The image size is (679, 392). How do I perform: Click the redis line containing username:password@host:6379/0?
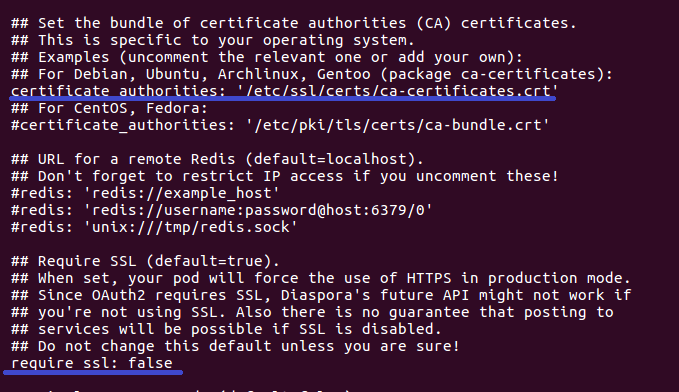coord(222,210)
